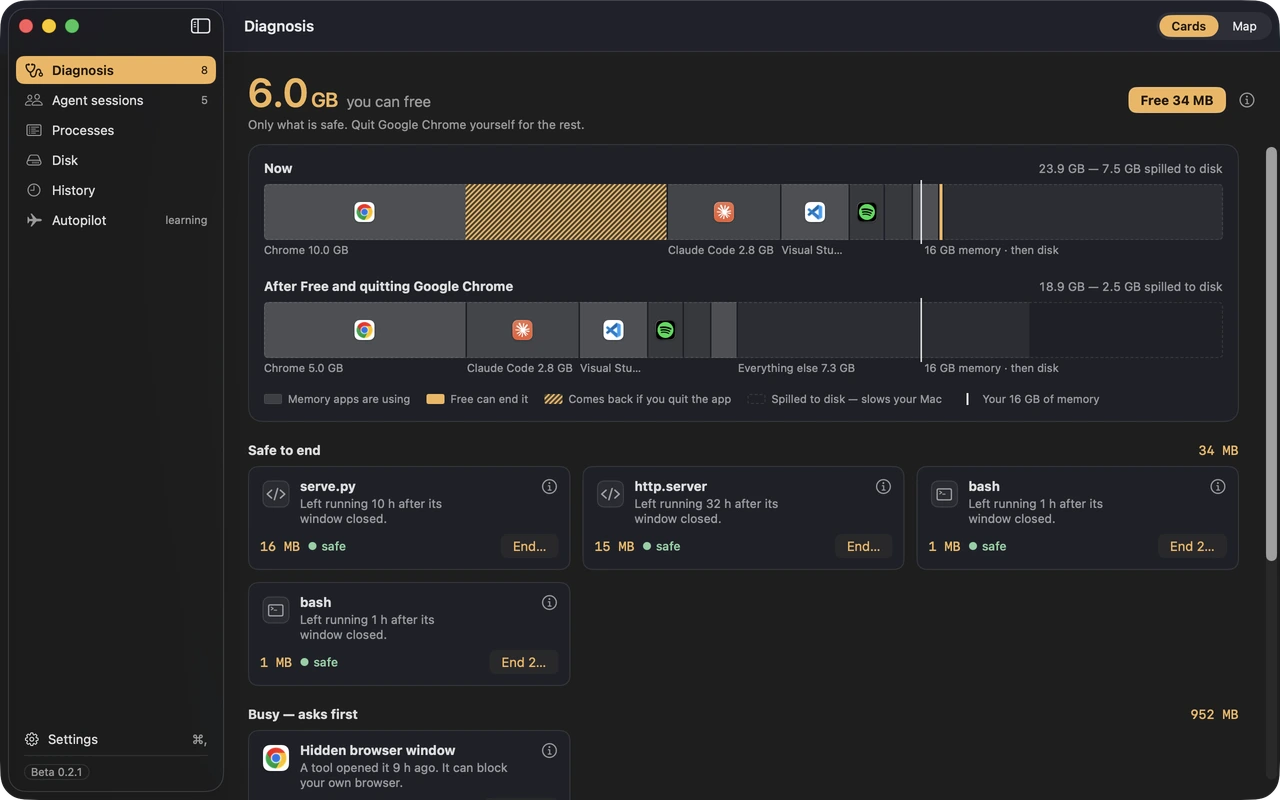Click the Free 34 MB button
Screen dimensions: 1280x800
[x=1177, y=100]
